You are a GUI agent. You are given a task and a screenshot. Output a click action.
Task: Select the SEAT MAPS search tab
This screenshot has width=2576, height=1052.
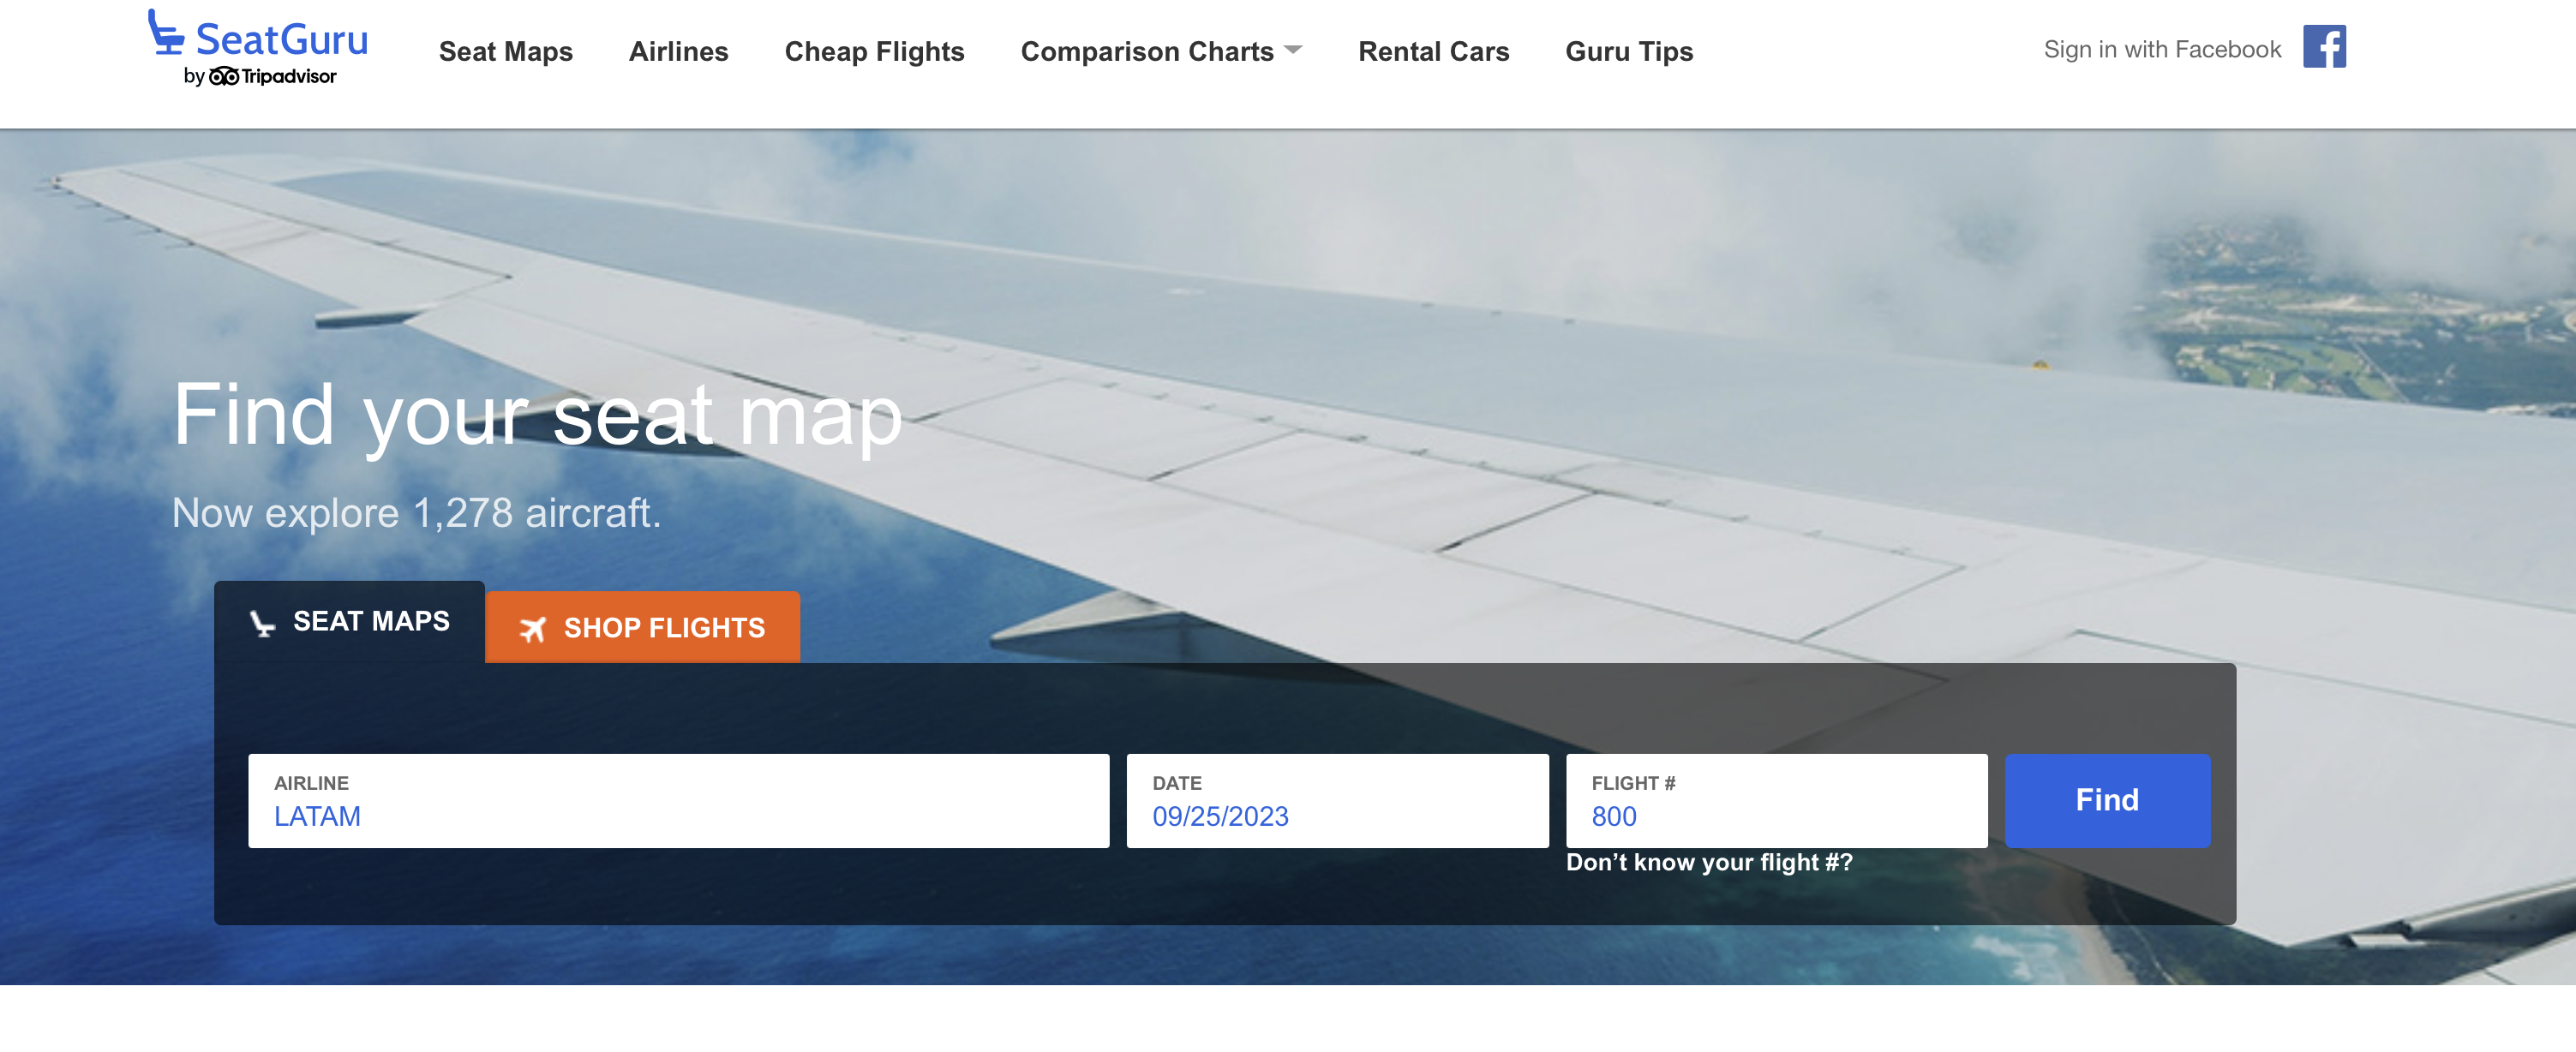(370, 621)
